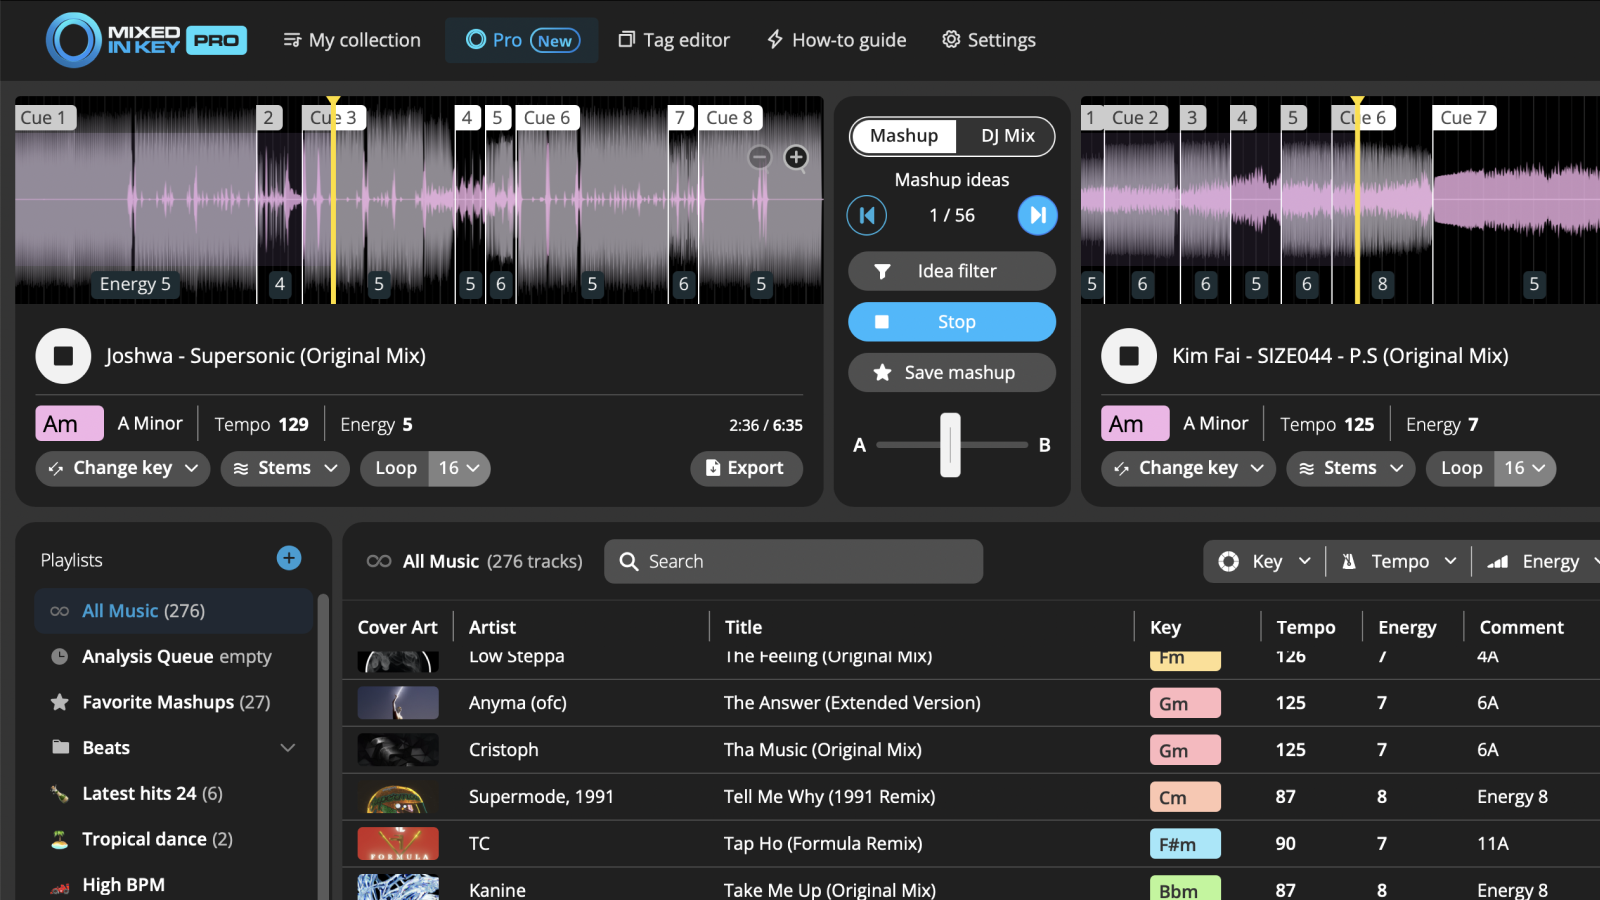Open Stems dropdown on left deck

coord(285,468)
